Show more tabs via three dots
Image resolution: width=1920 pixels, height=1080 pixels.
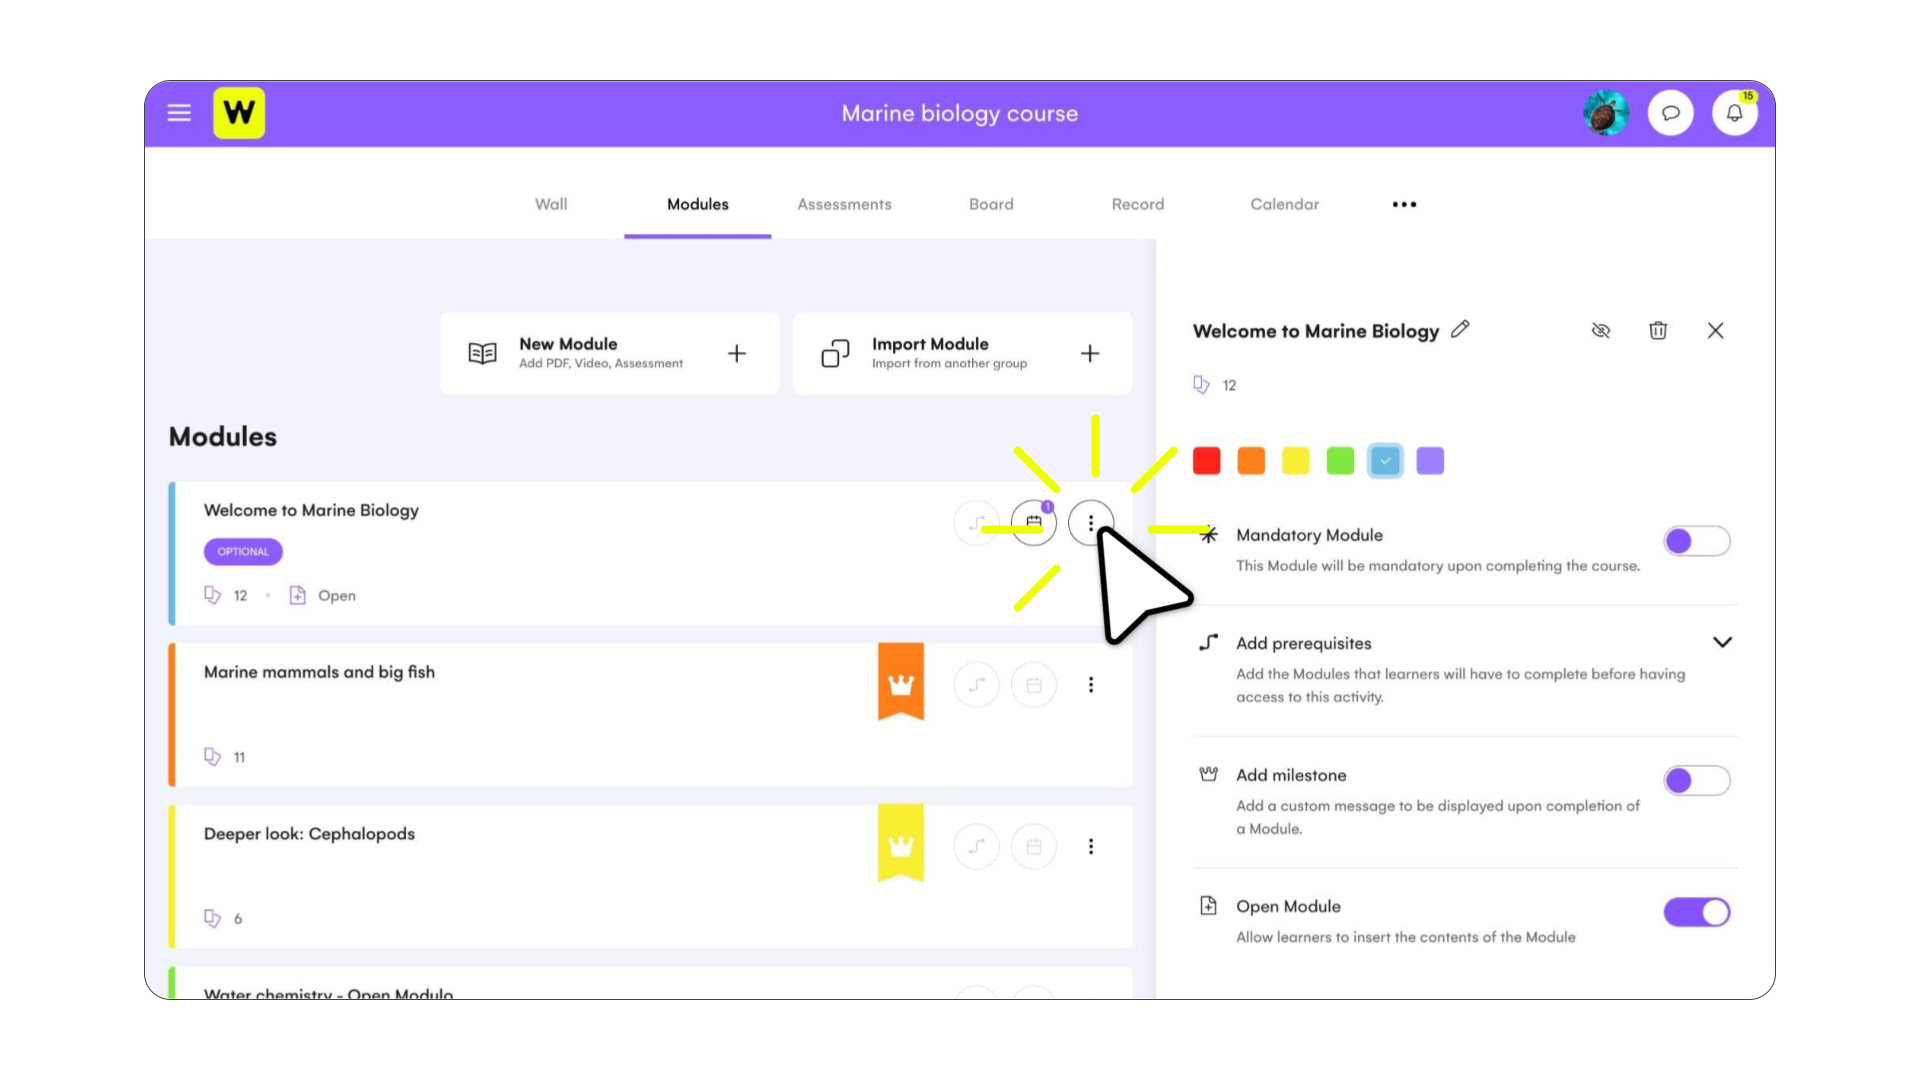tap(1404, 204)
